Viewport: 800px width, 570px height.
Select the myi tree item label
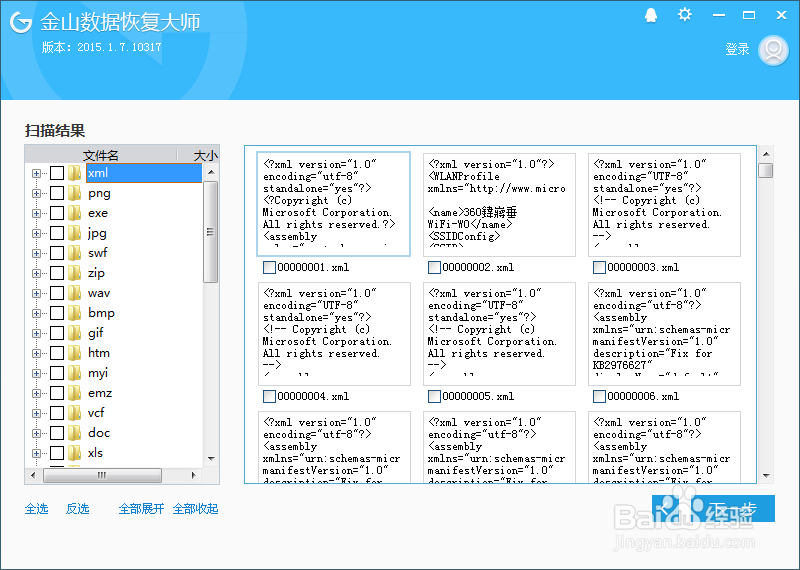click(x=97, y=373)
